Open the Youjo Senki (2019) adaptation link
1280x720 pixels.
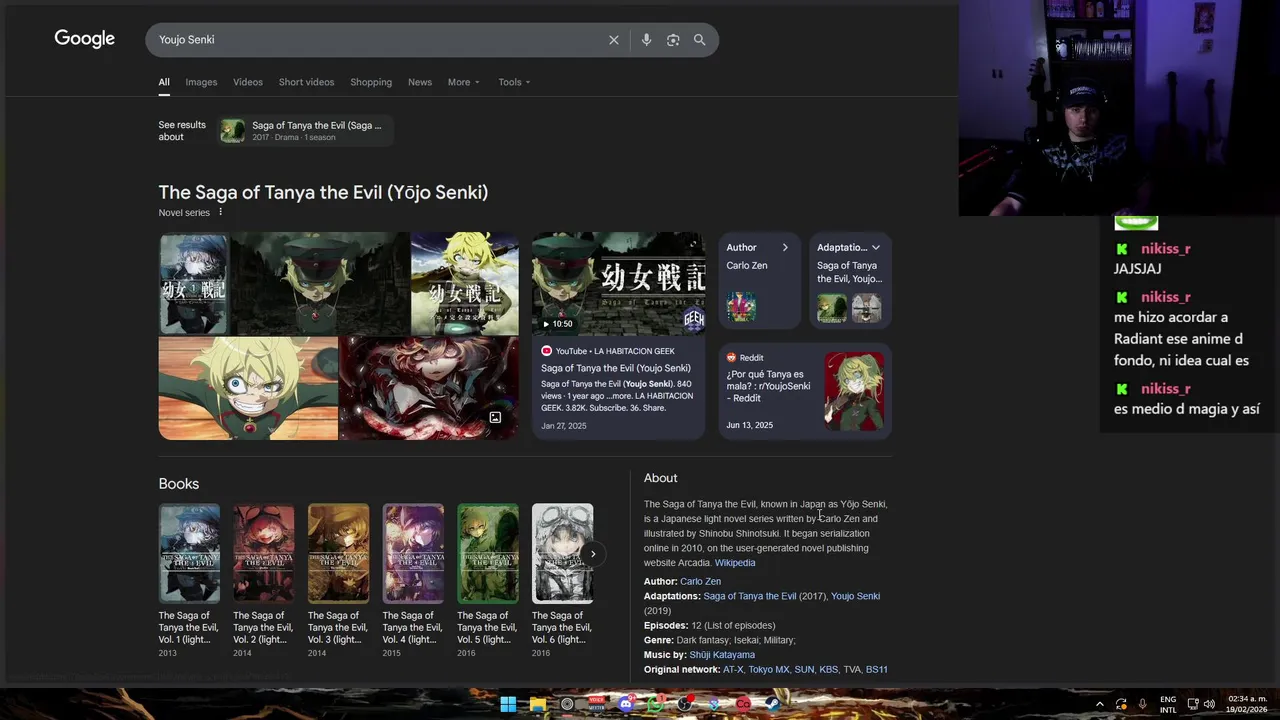pos(855,596)
